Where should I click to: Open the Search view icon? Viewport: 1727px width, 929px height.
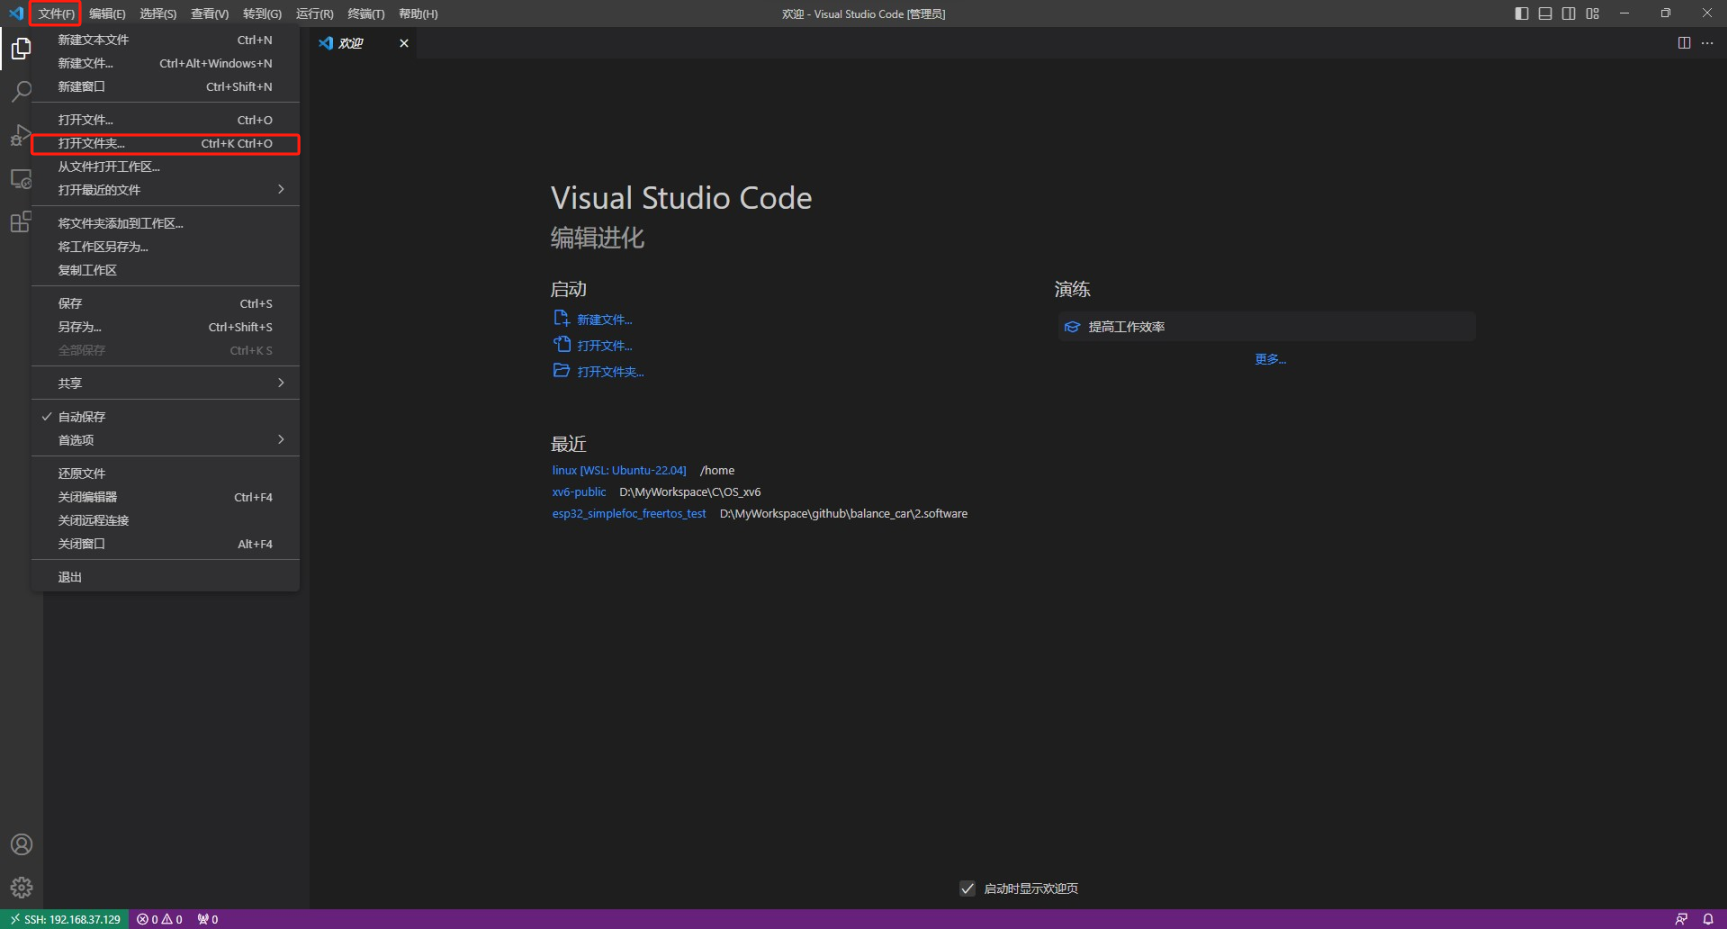21,92
